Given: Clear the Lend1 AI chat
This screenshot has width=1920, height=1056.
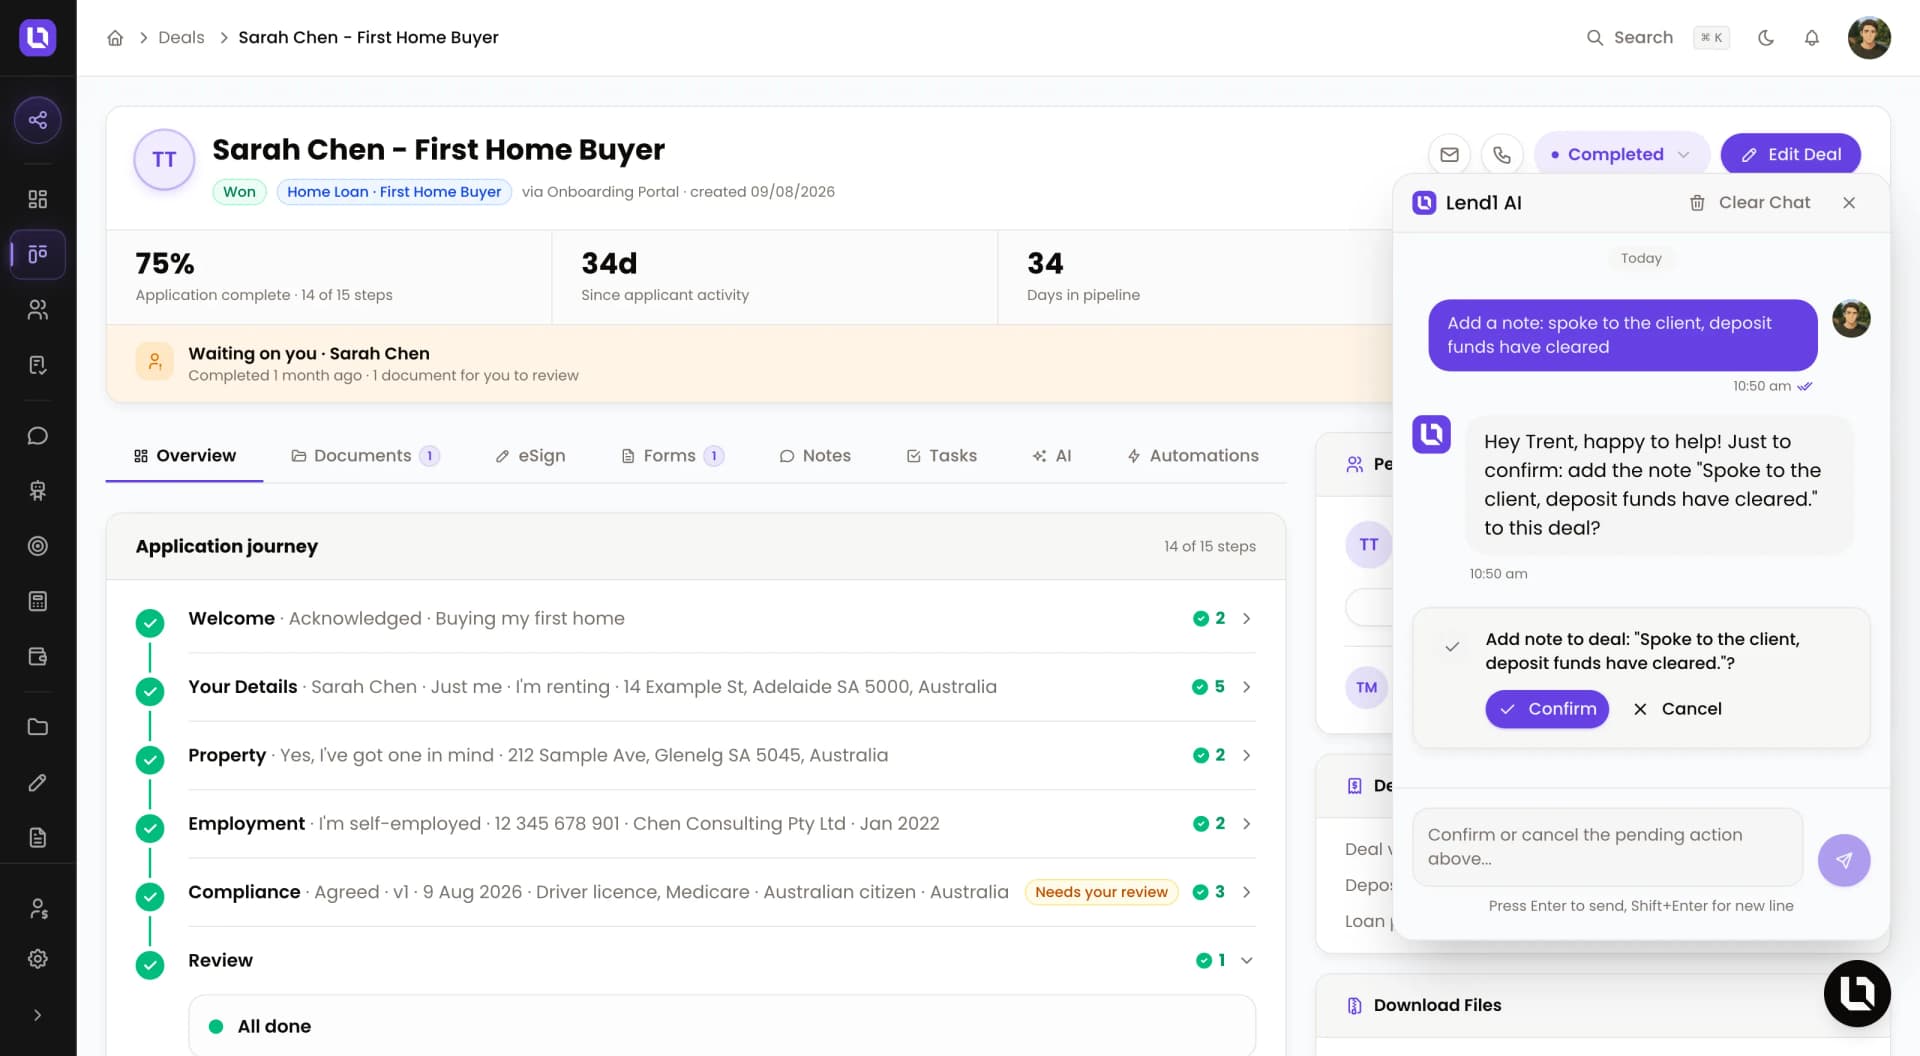Looking at the screenshot, I should [1750, 203].
